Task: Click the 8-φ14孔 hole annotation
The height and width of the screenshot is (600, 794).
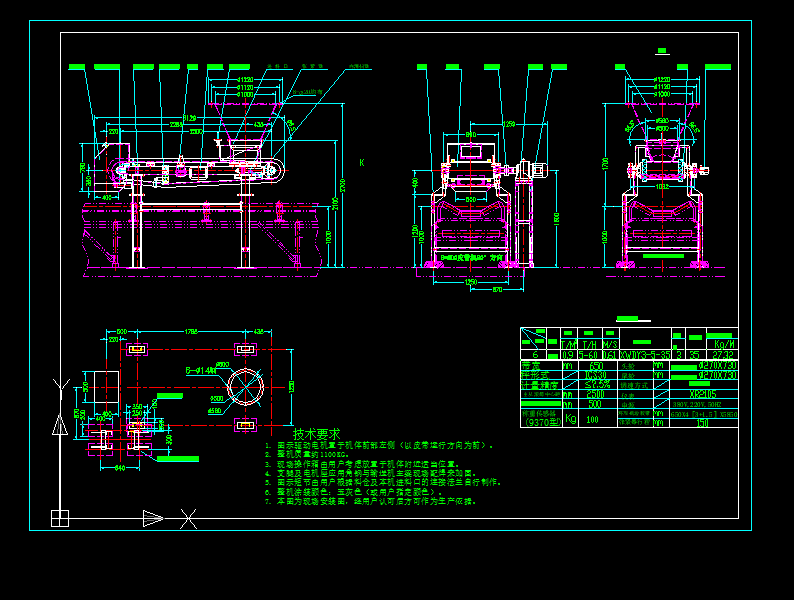Action: (201, 371)
